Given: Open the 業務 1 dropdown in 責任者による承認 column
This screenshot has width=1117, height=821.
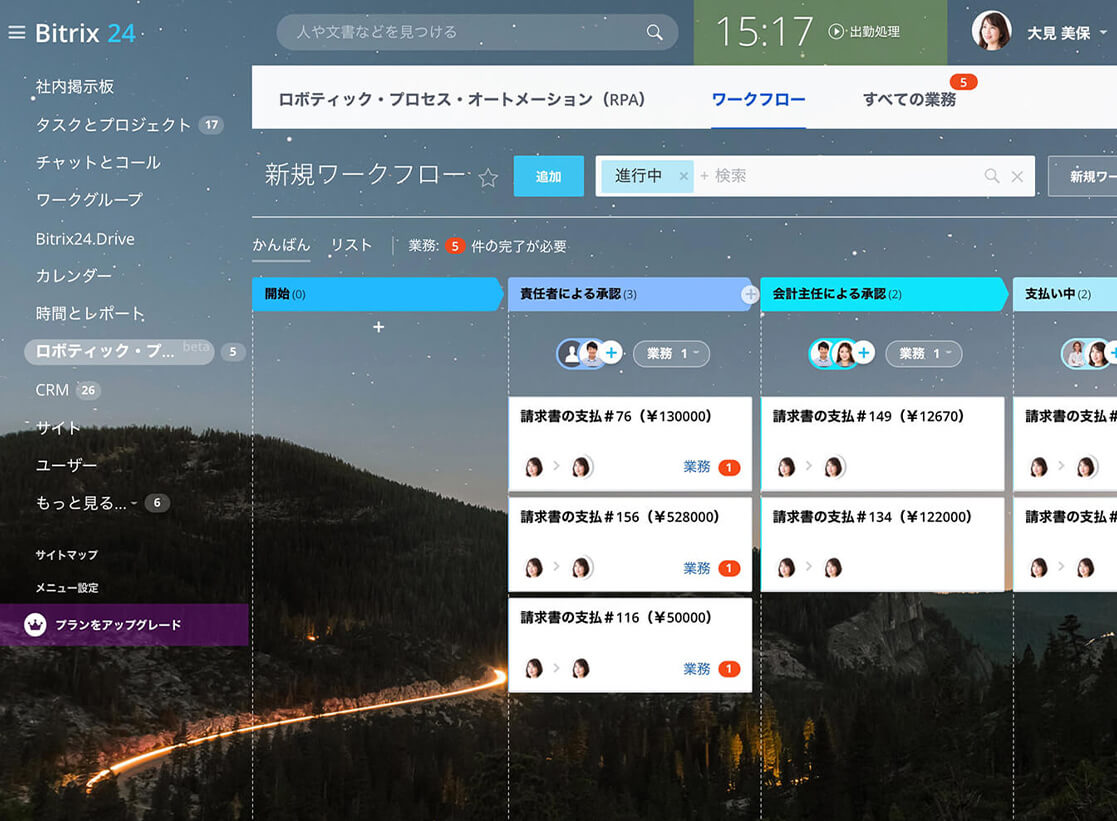Looking at the screenshot, I should click(671, 353).
